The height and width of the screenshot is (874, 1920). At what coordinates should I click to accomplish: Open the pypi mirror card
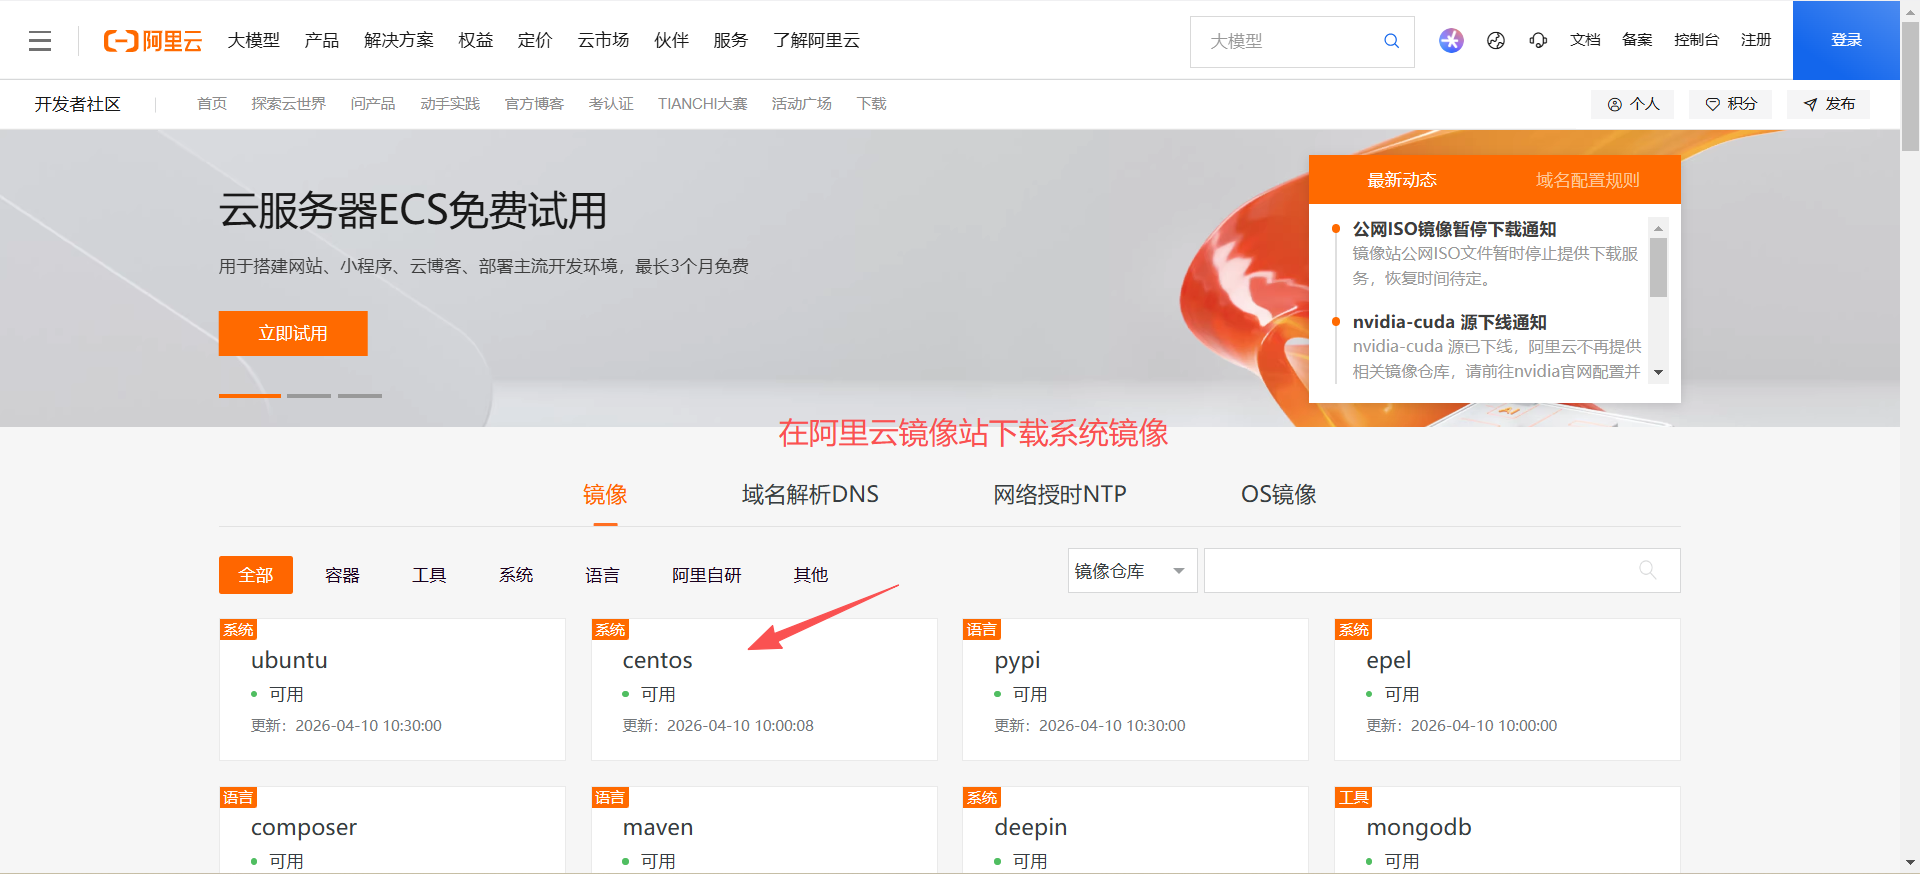click(1135, 689)
